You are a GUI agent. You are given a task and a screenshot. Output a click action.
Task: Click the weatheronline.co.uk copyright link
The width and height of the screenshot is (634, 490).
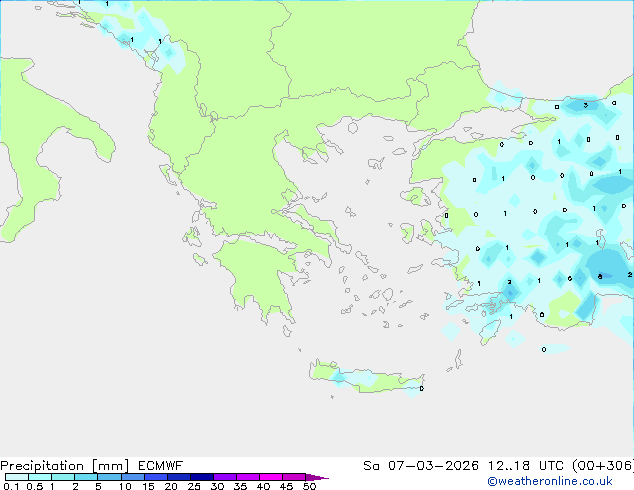point(549,481)
